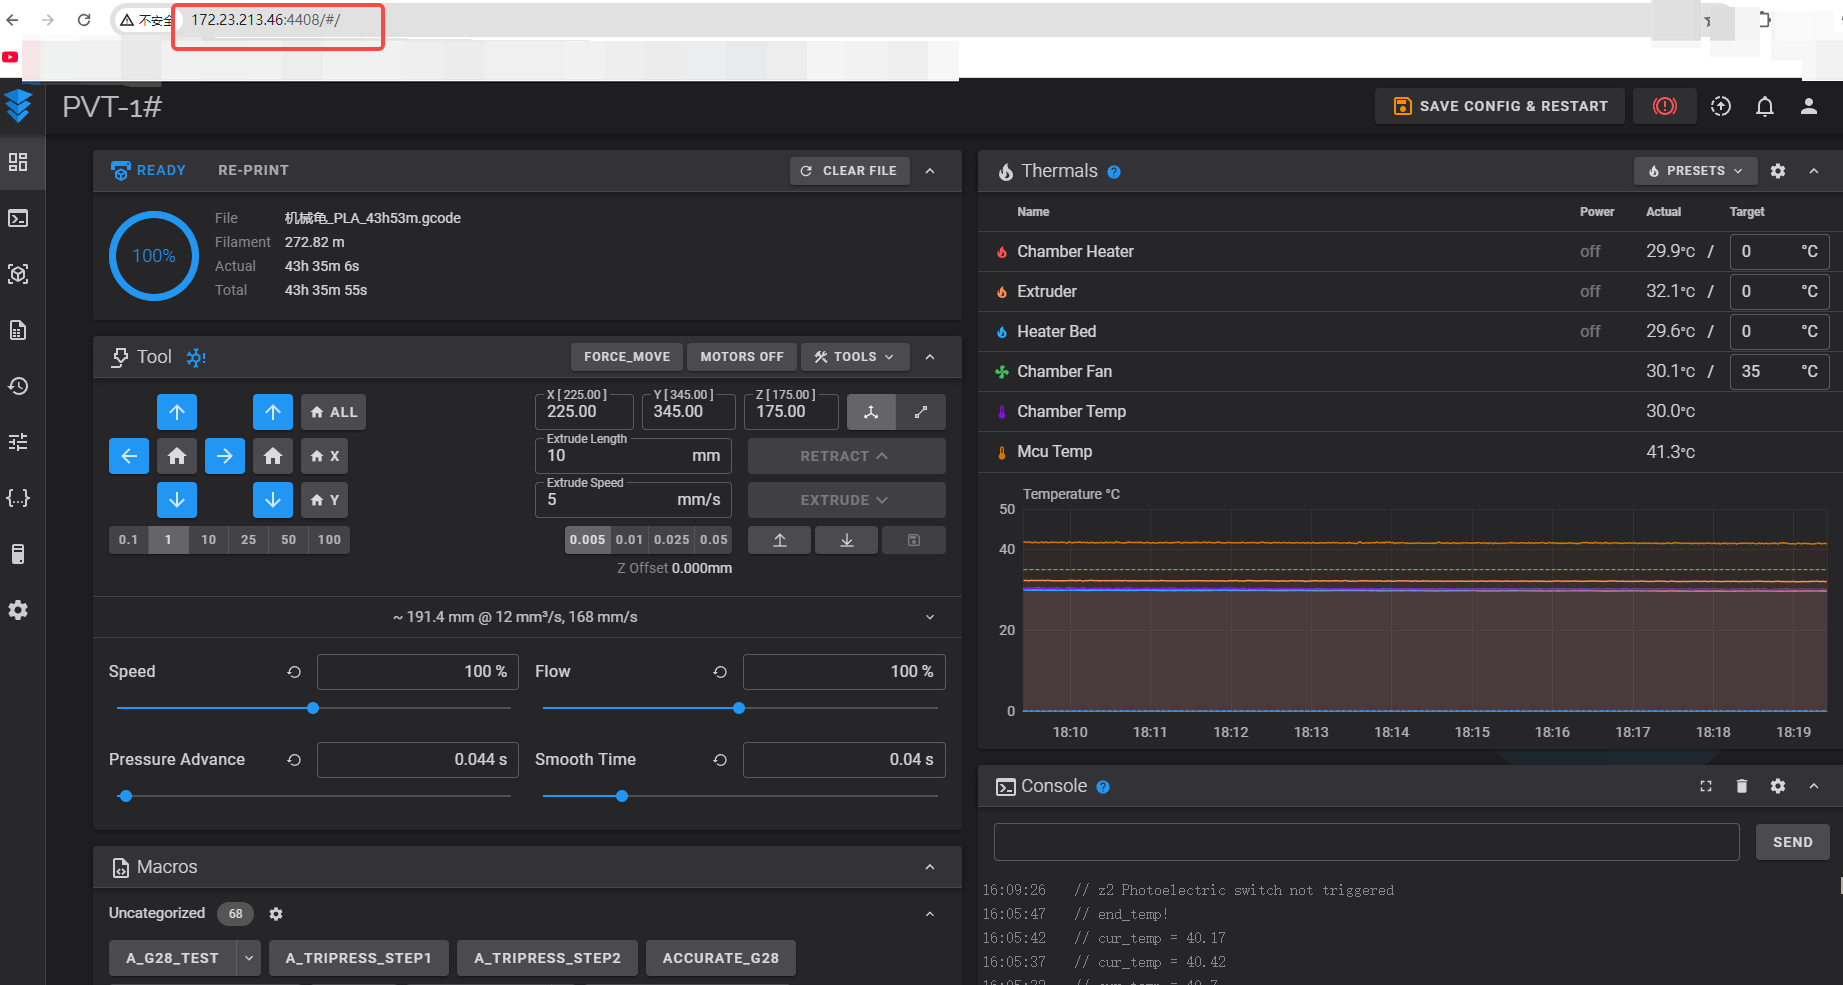This screenshot has height=985, width=1843.
Task: Select the READY status tab
Action: (x=149, y=171)
